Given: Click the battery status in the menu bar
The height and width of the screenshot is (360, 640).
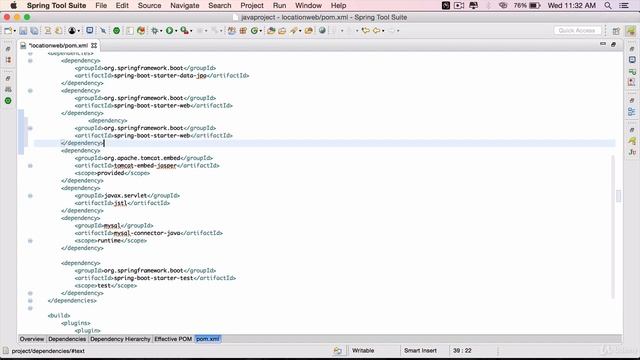Looking at the screenshot, I should (x=527, y=6).
